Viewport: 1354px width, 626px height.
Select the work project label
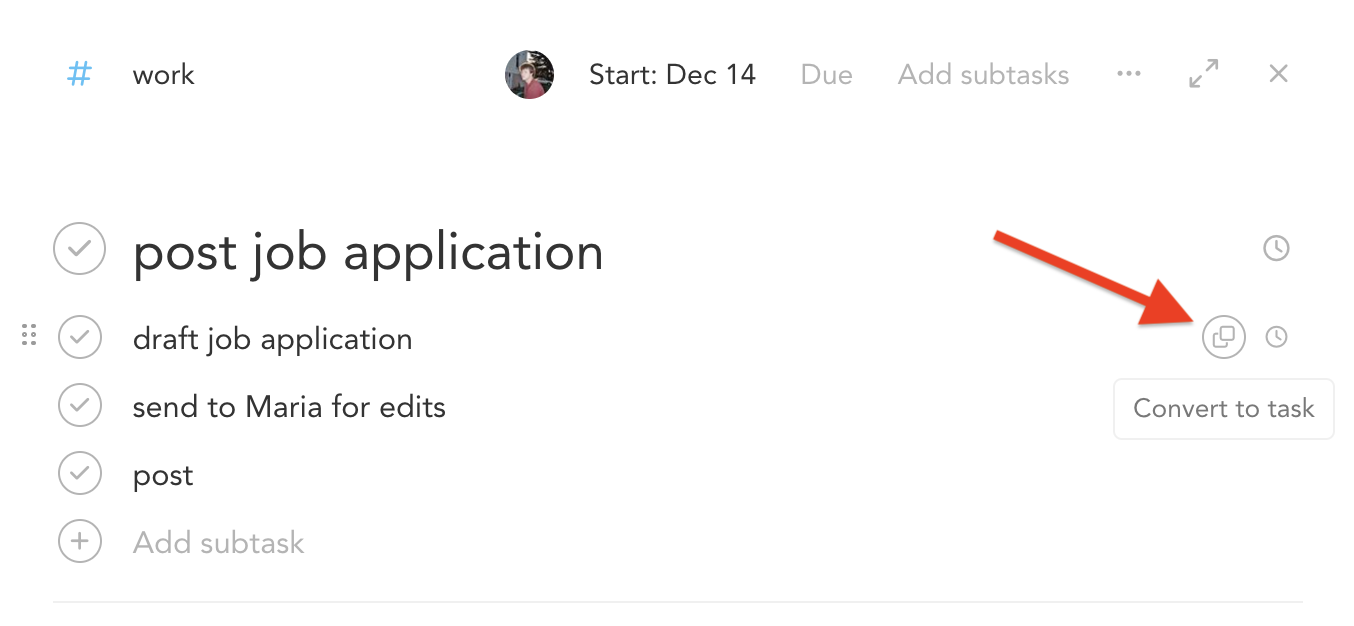click(x=163, y=74)
